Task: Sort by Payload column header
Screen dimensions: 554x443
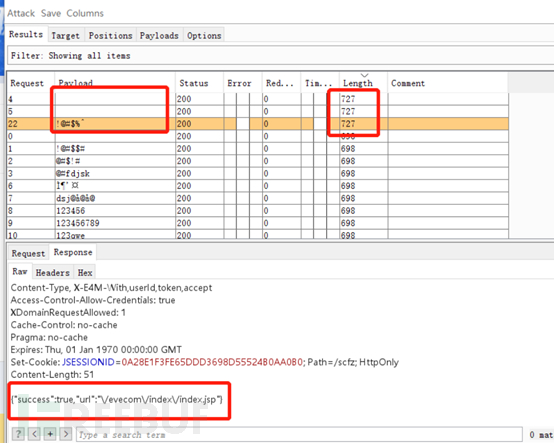Action: 115,83
